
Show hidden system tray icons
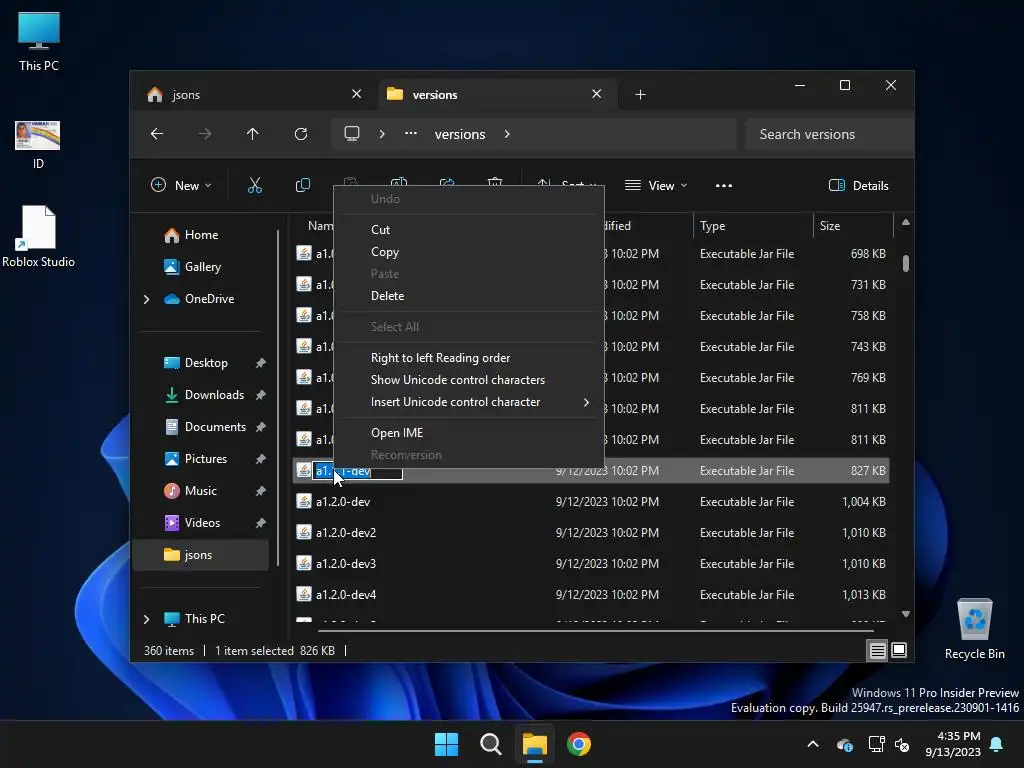(x=813, y=744)
